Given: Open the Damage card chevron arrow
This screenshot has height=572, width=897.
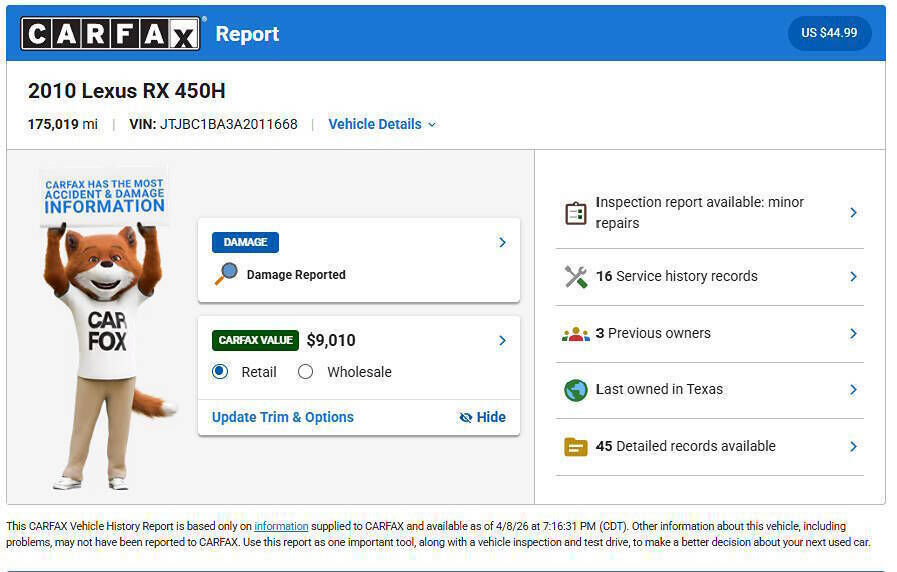Looking at the screenshot, I should point(502,242).
